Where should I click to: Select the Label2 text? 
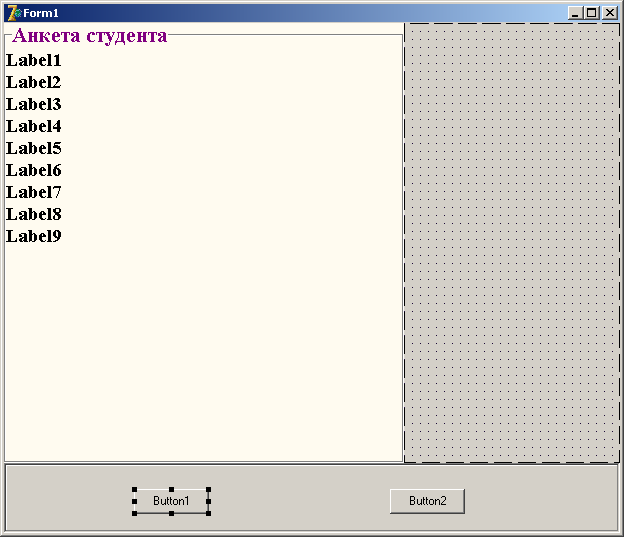click(34, 82)
